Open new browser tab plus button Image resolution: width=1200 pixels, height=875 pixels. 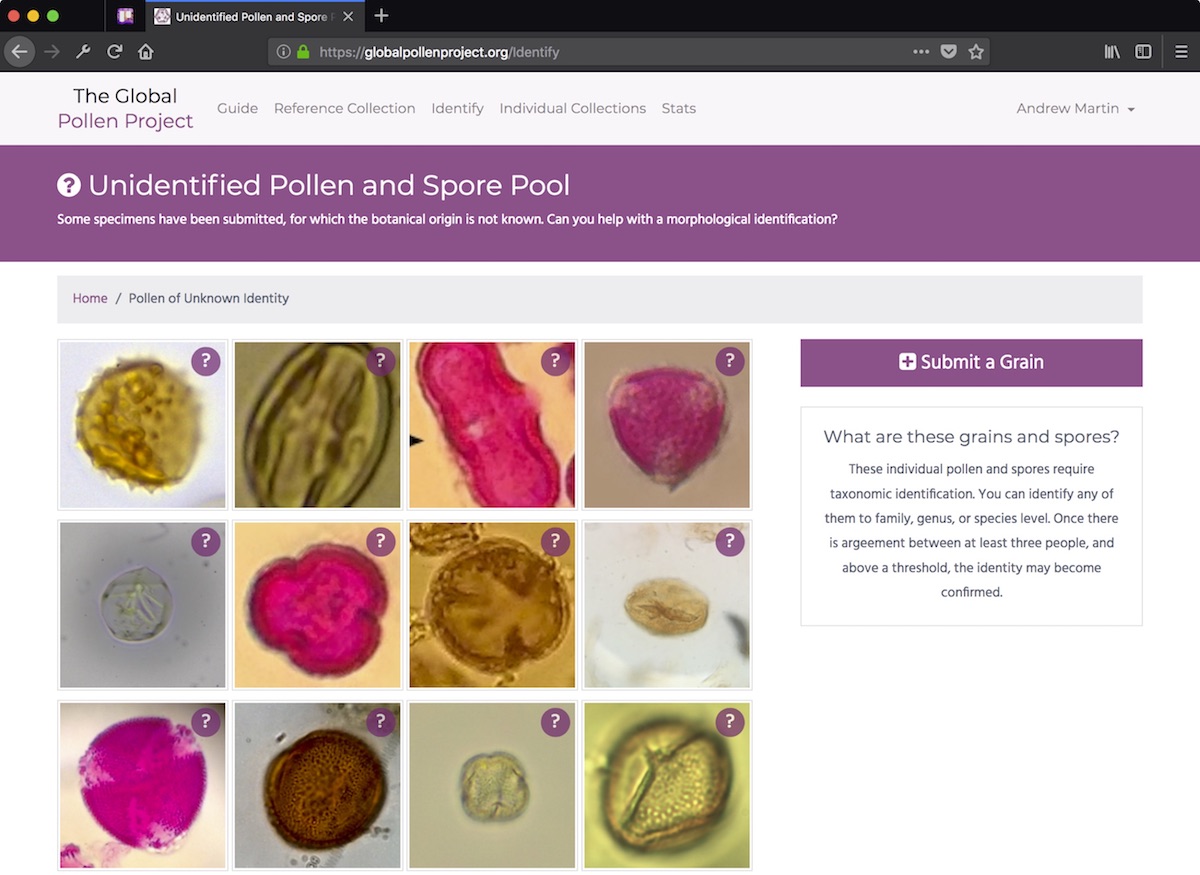tap(381, 16)
